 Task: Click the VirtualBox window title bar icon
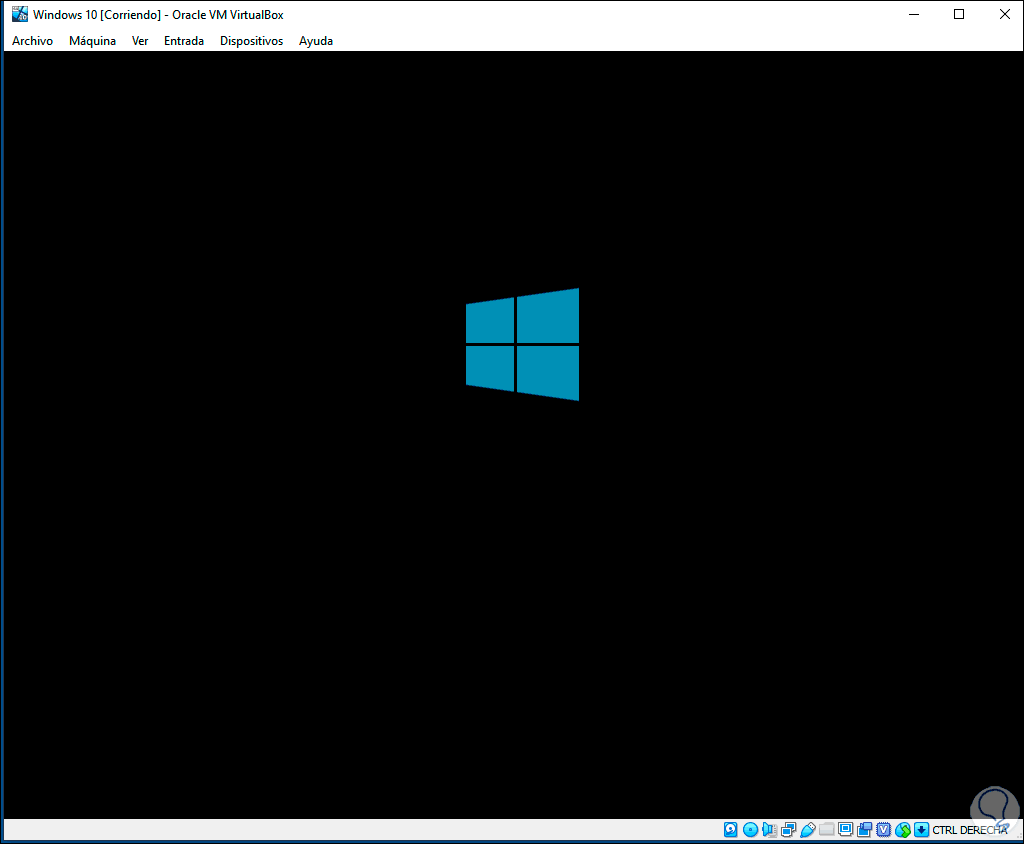20,14
